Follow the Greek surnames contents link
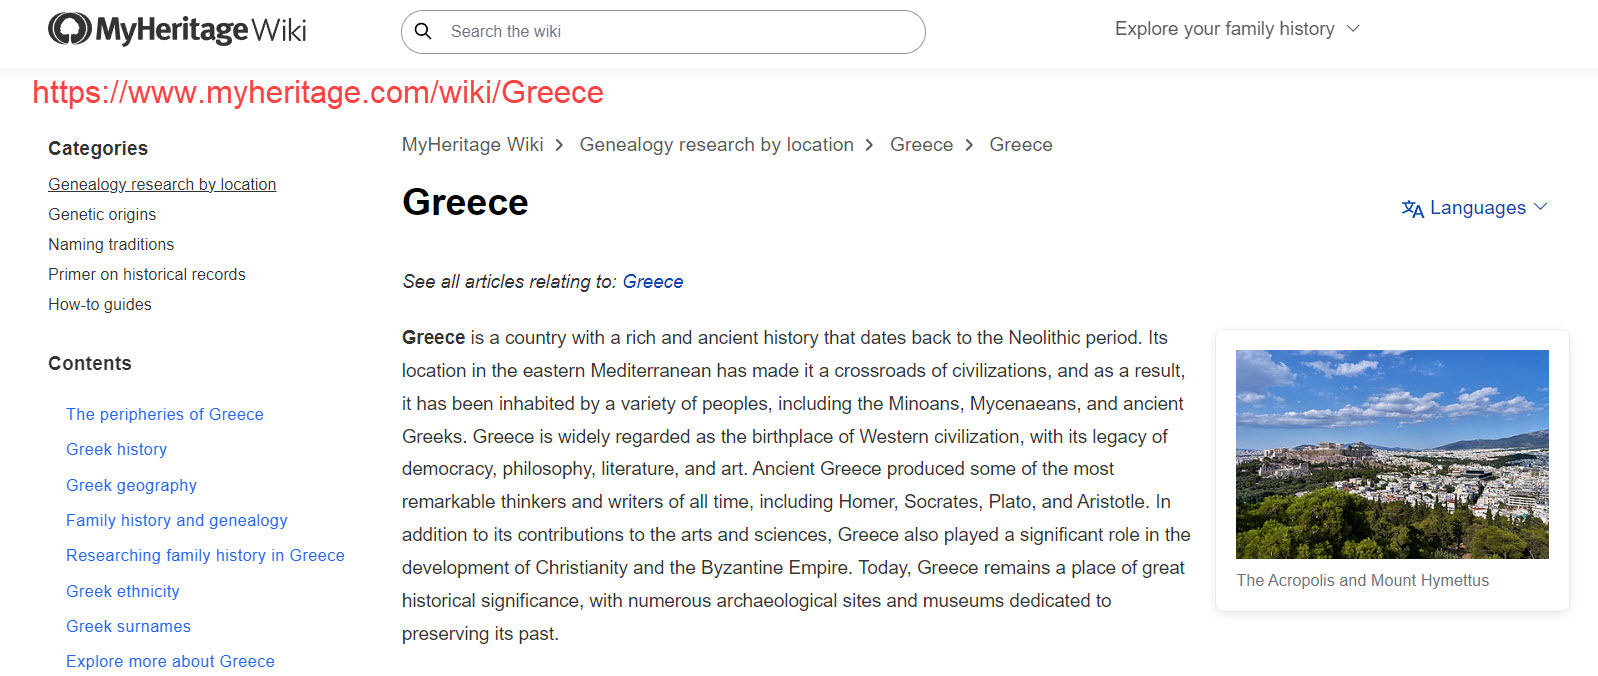The height and width of the screenshot is (676, 1598). 128,626
